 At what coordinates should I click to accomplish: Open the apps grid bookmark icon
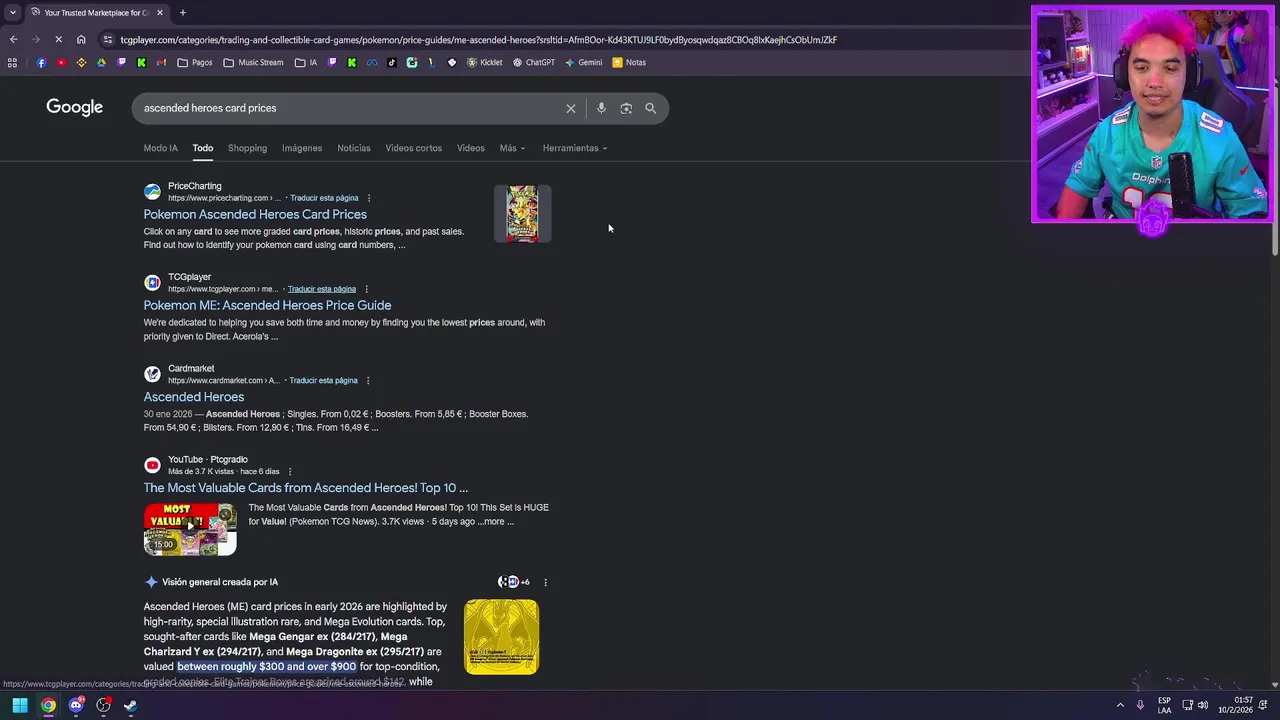click(12, 62)
